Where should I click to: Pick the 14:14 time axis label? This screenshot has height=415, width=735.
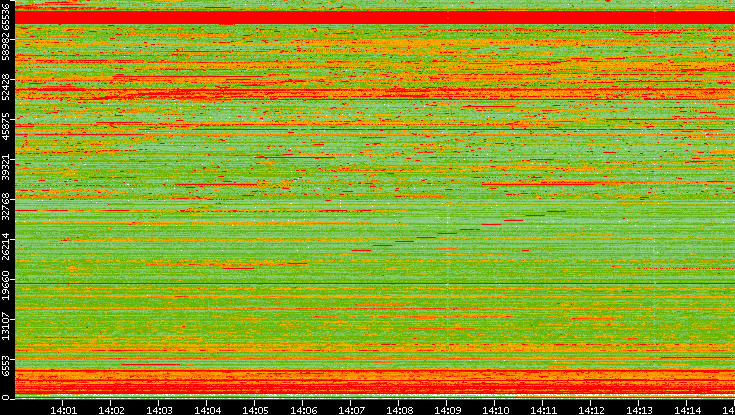[x=687, y=410]
